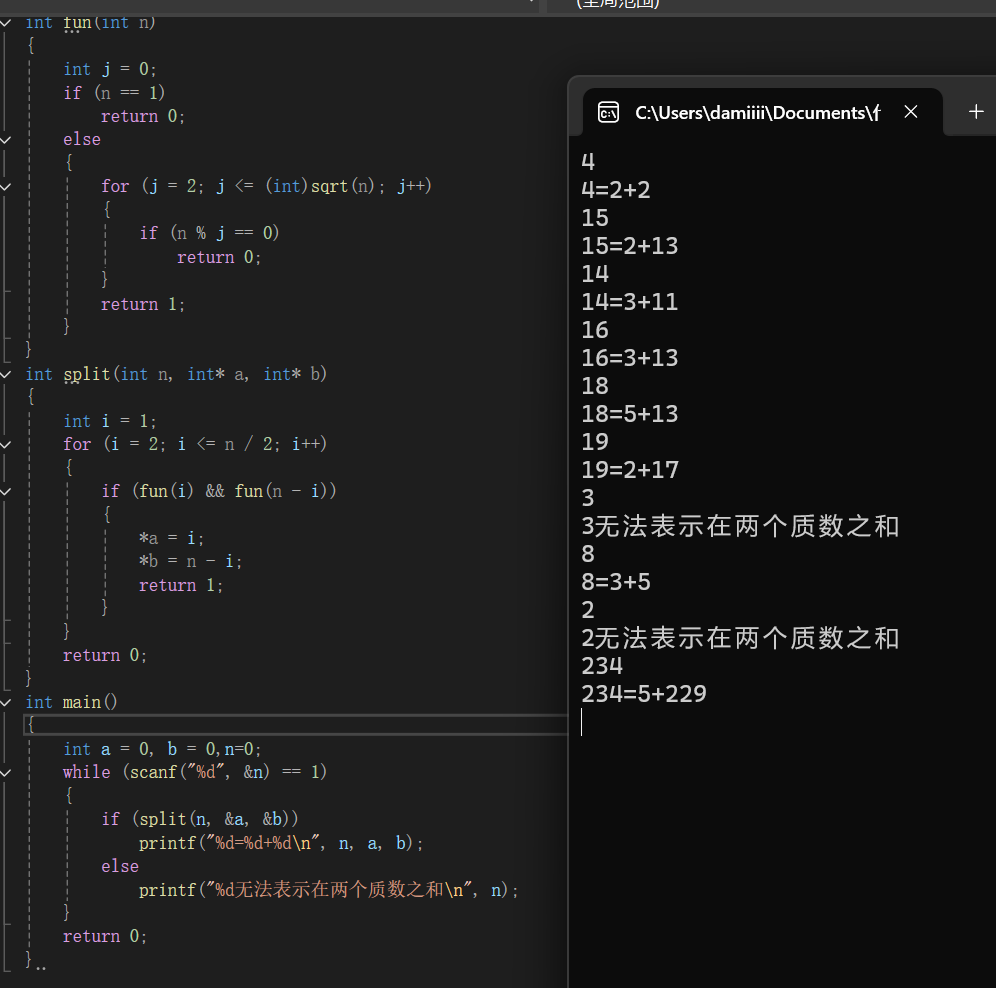Viewport: 996px width, 988px height.
Task: Click the line "int i = 1;"
Action: 109,421
